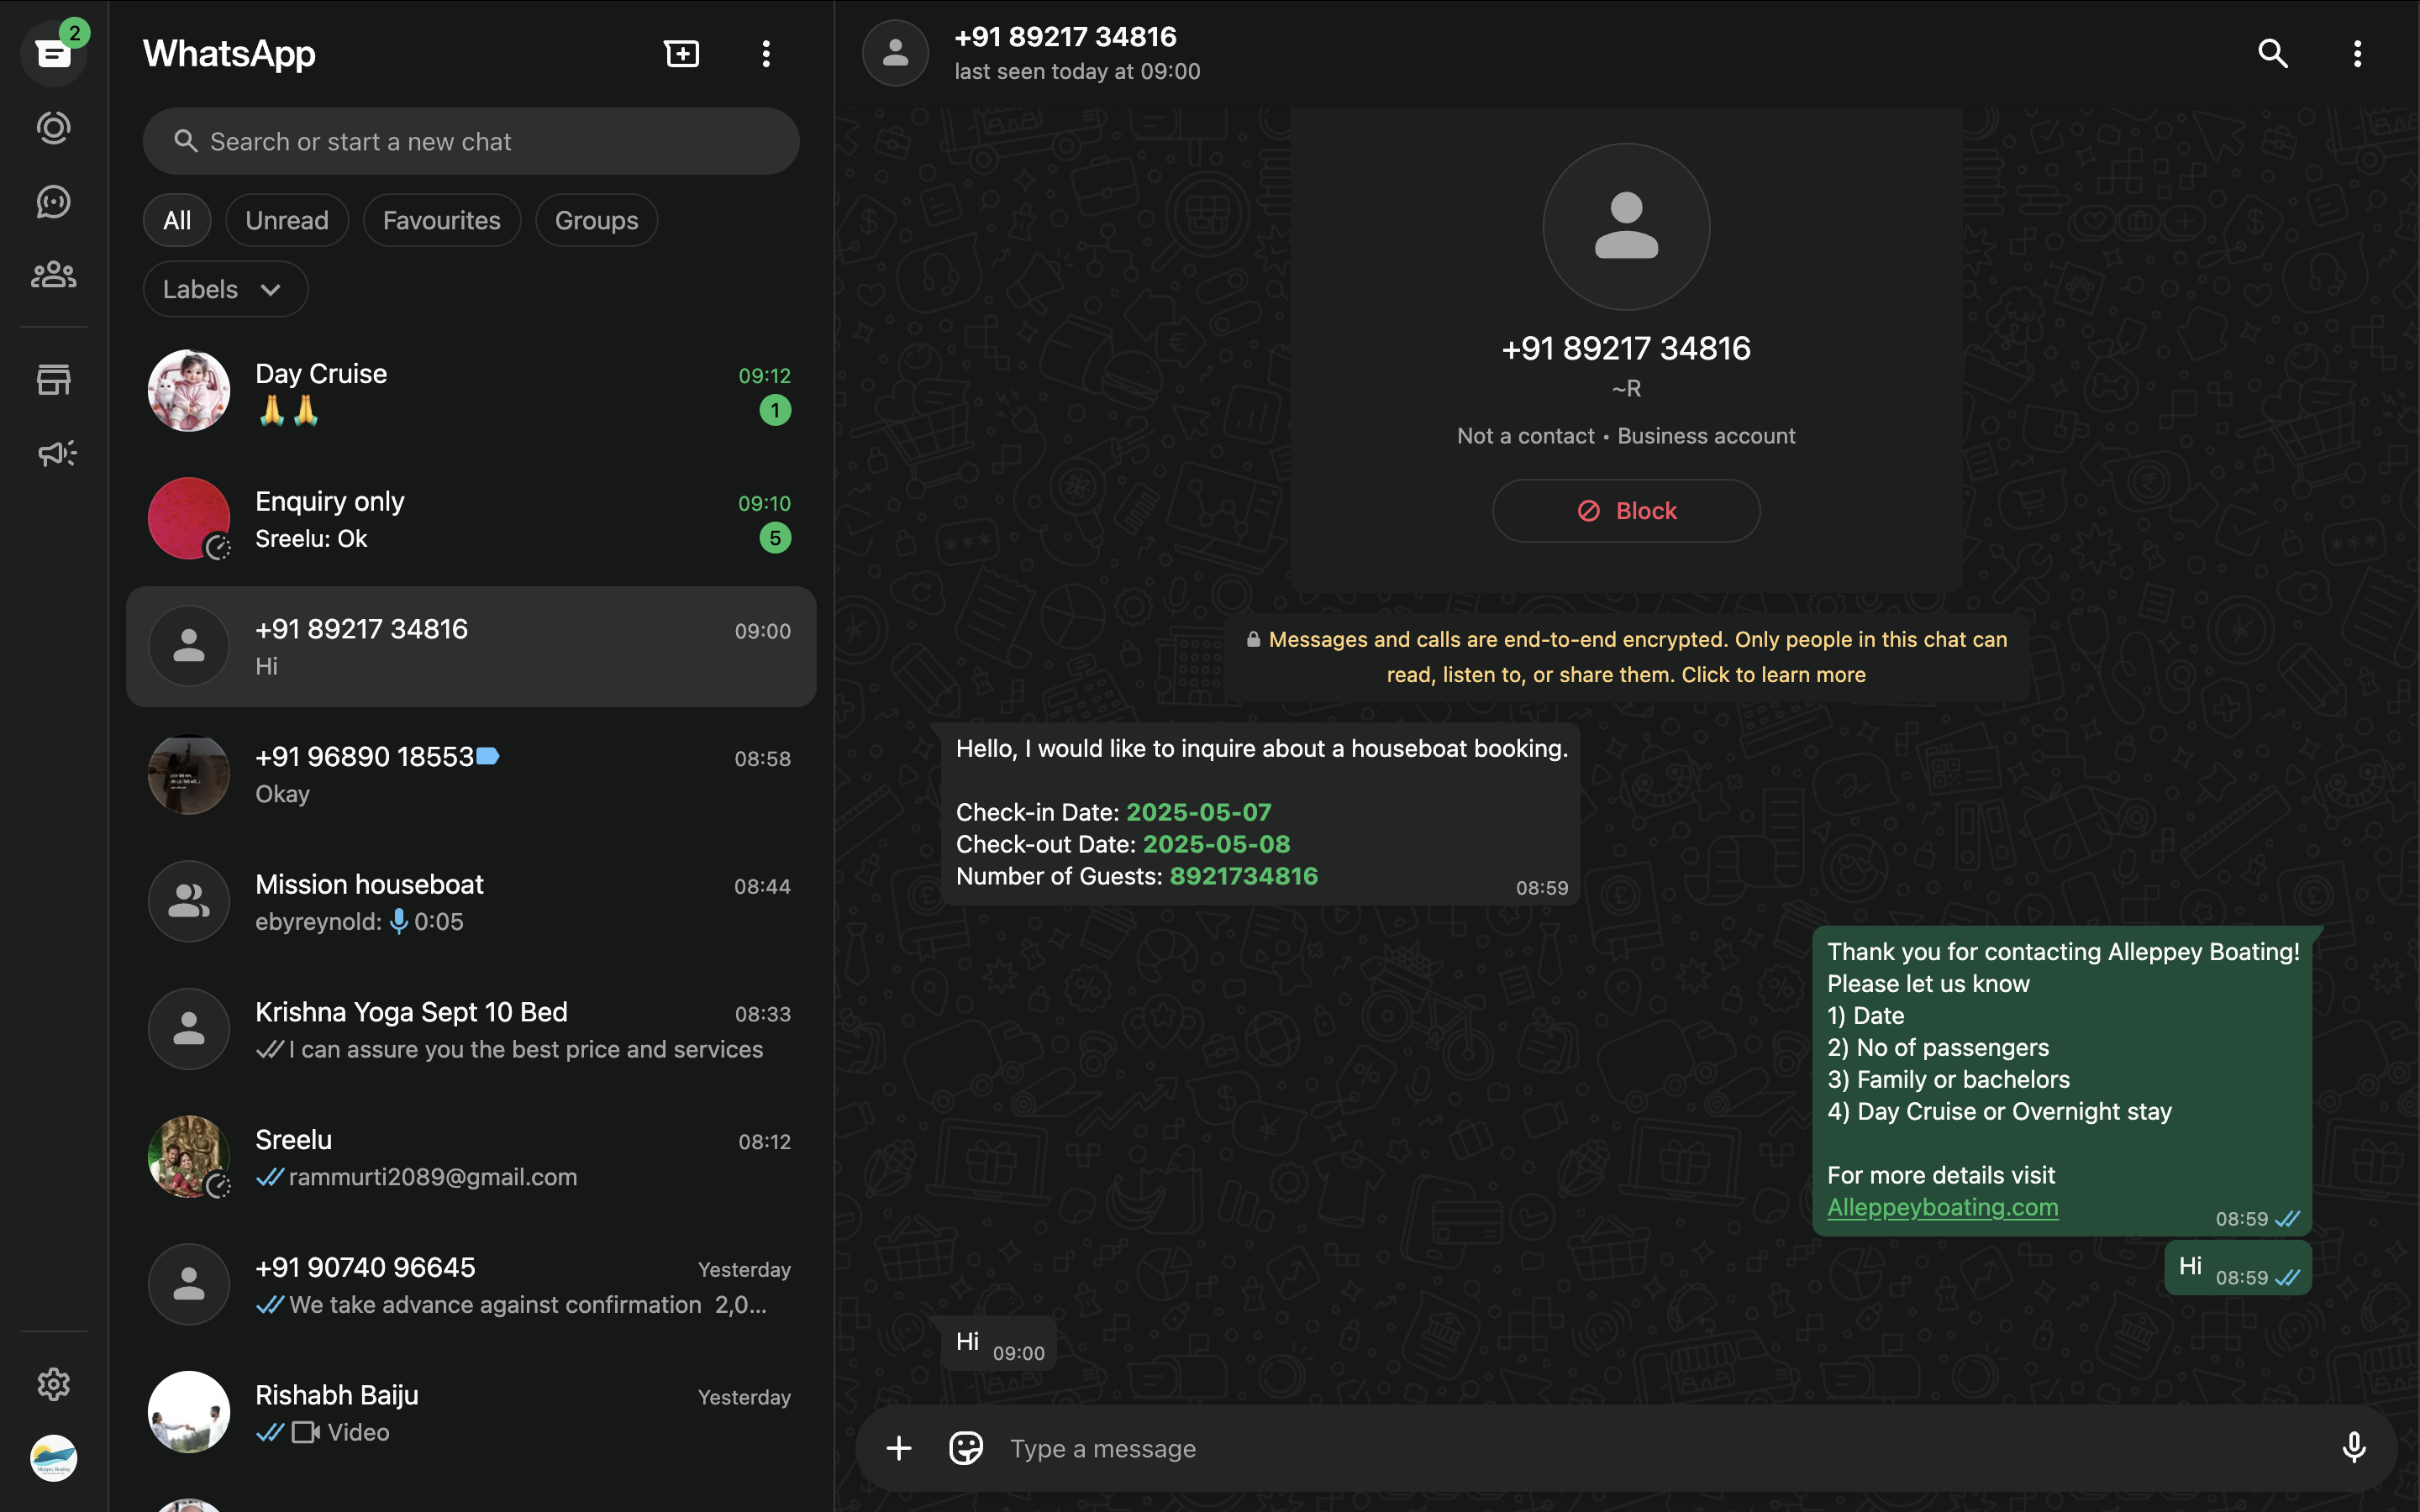Open the Communities icon
This screenshot has height=1512, width=2420.
pyautogui.click(x=54, y=274)
